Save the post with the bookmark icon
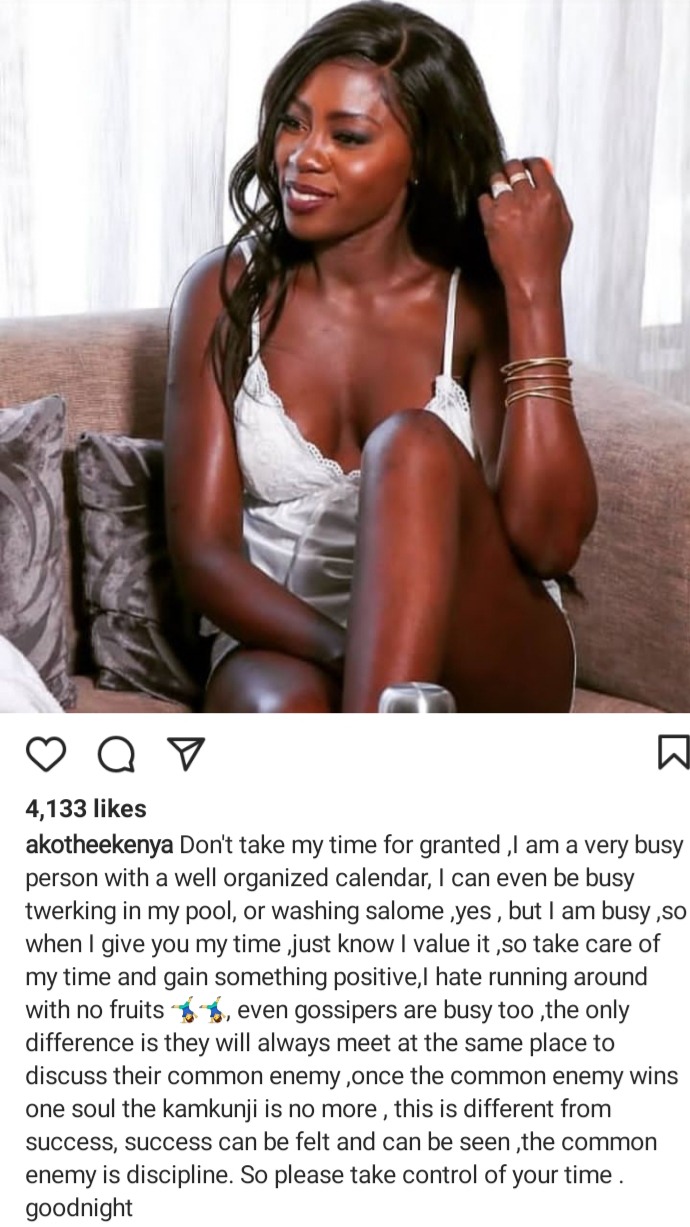 tap(673, 753)
